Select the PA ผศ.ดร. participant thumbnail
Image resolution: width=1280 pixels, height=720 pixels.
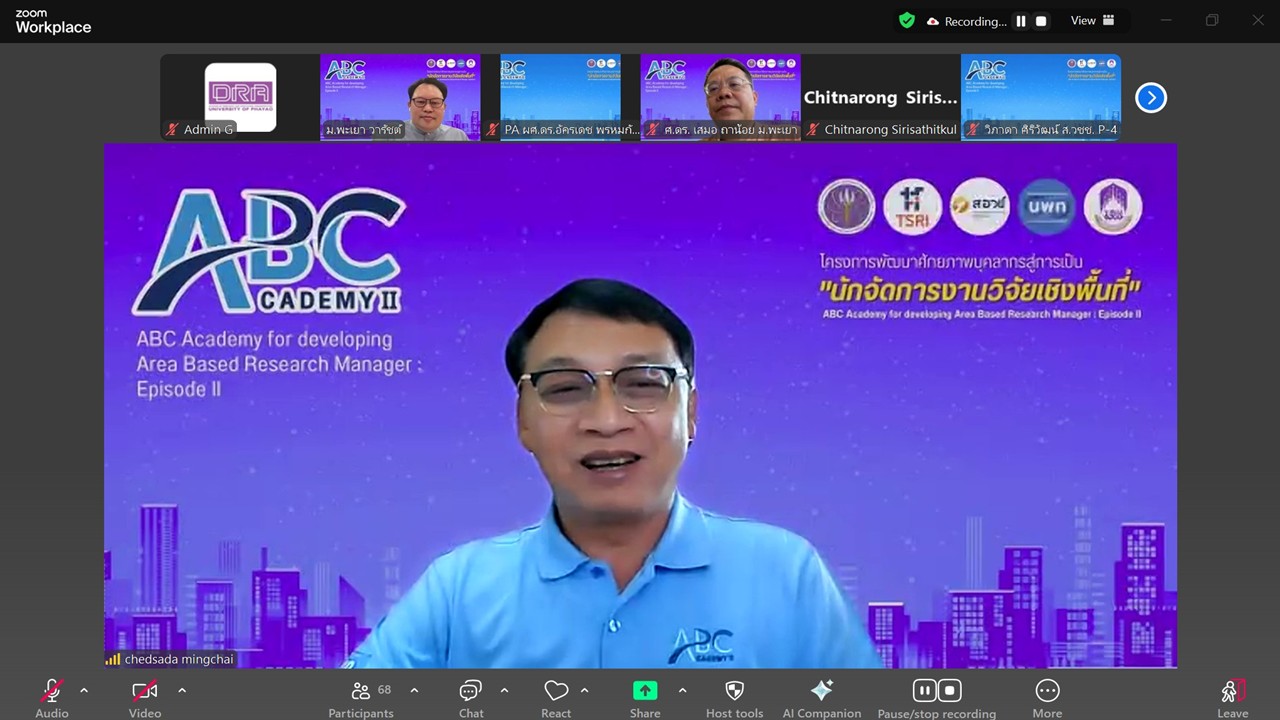point(560,97)
